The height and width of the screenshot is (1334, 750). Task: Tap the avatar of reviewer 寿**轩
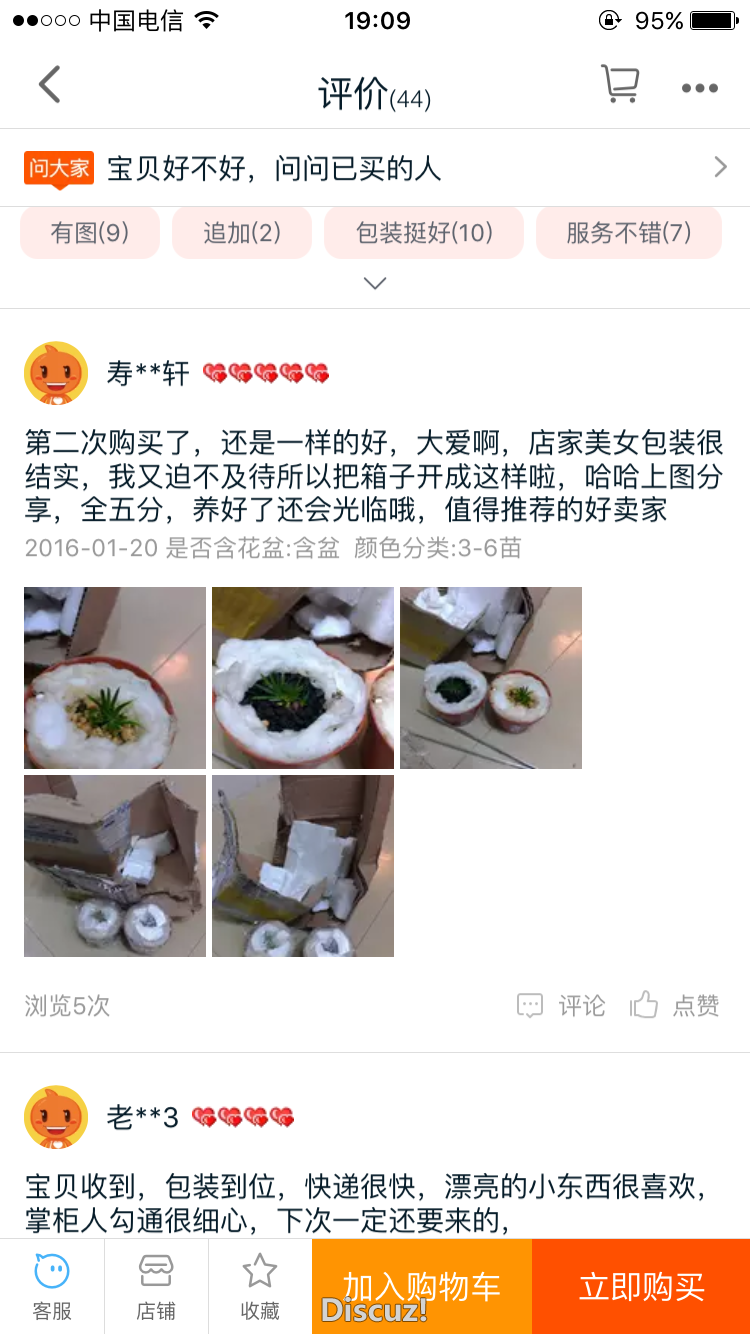pyautogui.click(x=56, y=374)
